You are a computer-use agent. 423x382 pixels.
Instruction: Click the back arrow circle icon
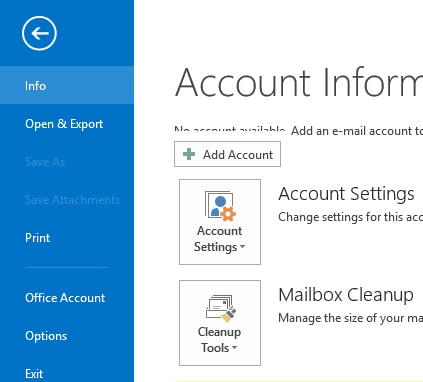click(39, 33)
